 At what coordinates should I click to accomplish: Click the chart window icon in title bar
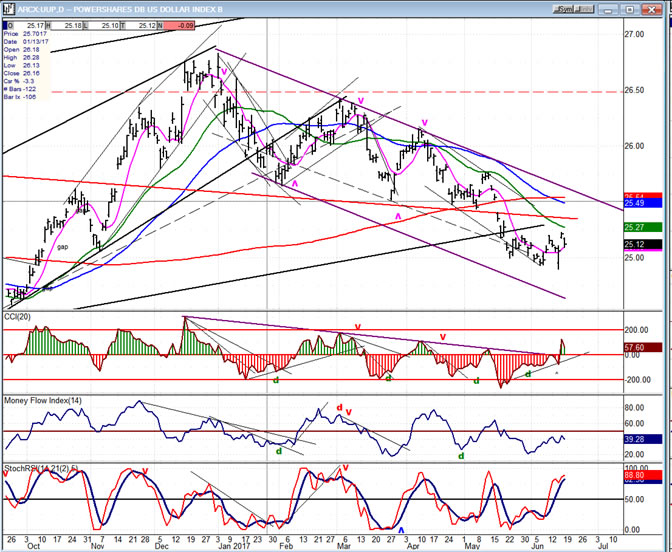click(x=8, y=6)
